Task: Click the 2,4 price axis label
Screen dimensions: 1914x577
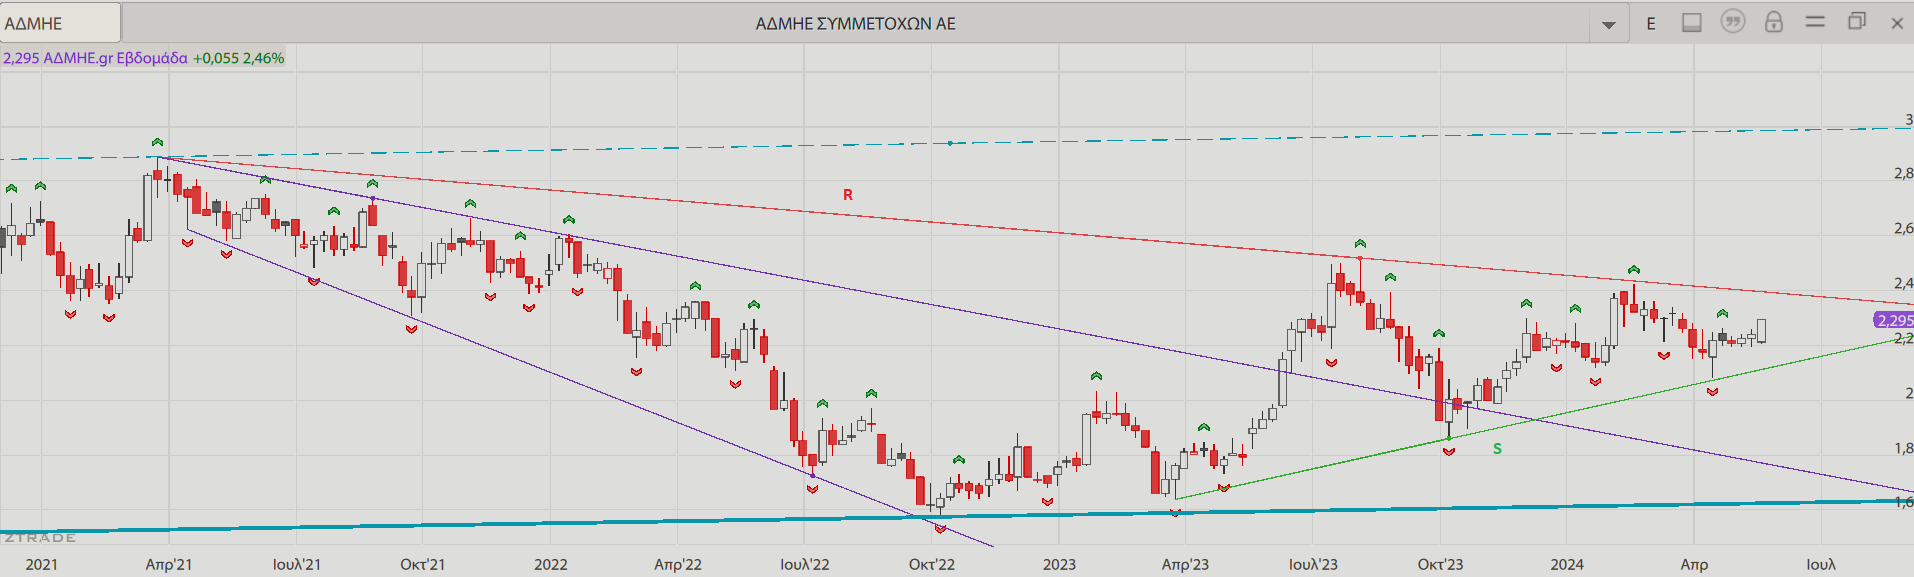Action: (1903, 283)
